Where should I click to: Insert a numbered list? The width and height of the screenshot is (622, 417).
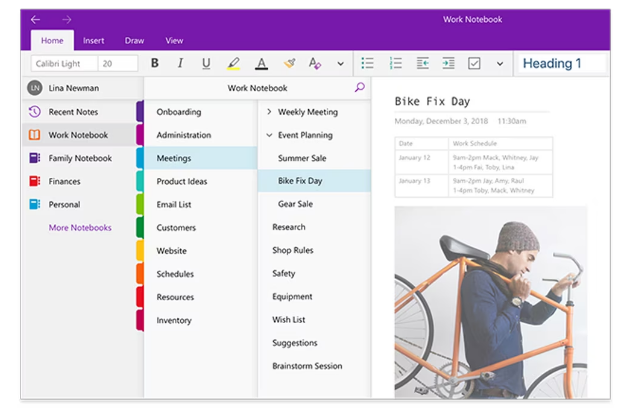point(395,63)
